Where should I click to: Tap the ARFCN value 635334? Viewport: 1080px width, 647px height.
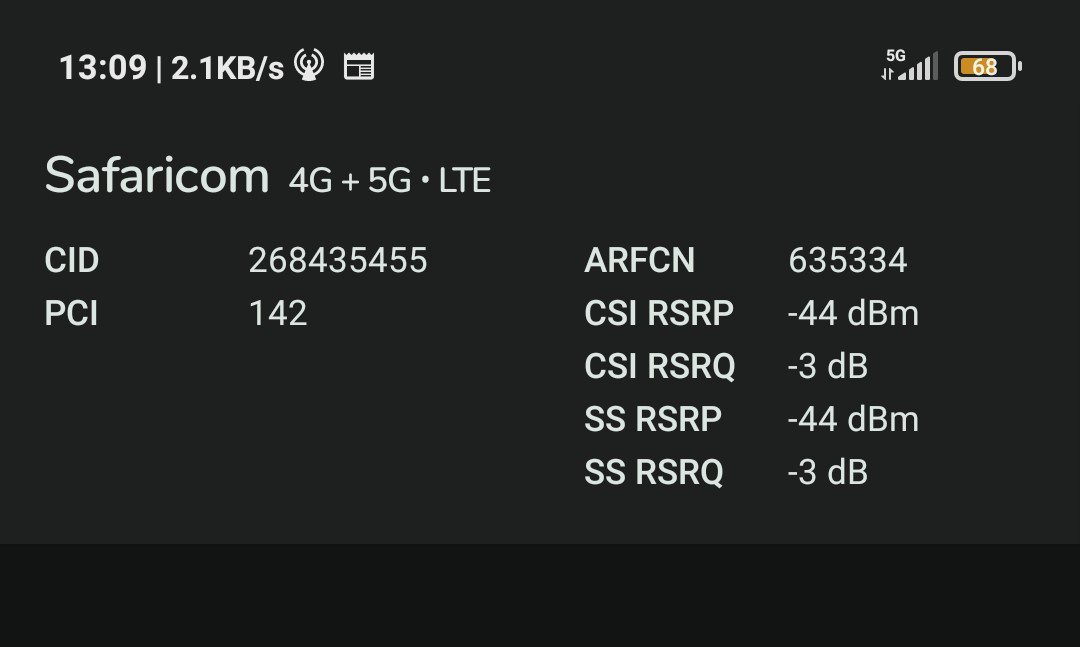(x=848, y=260)
